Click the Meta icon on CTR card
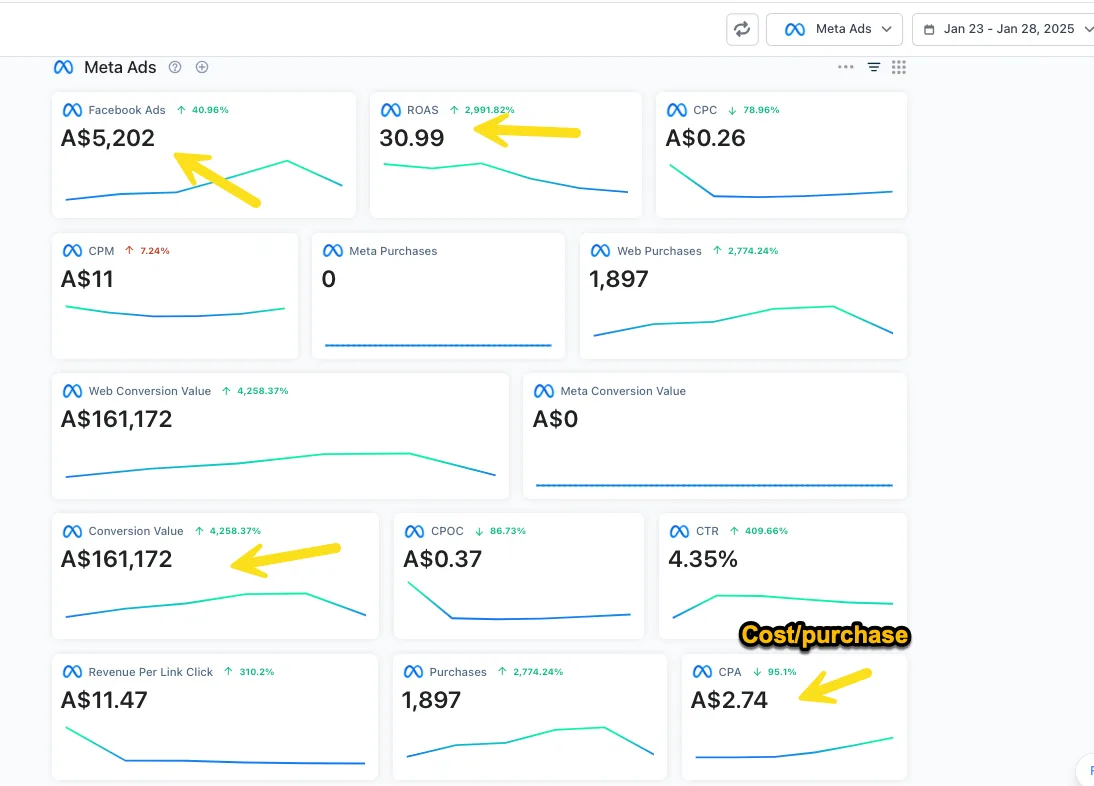Viewport: 1094px width, 786px height. tap(680, 531)
